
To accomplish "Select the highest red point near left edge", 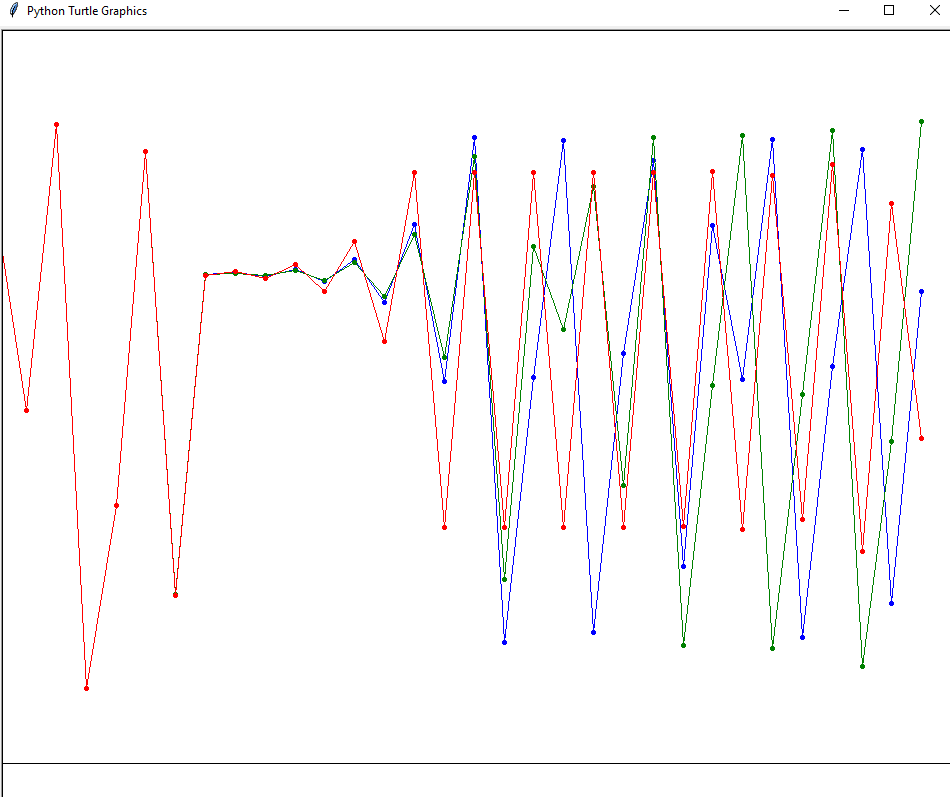I will coord(56,124).
